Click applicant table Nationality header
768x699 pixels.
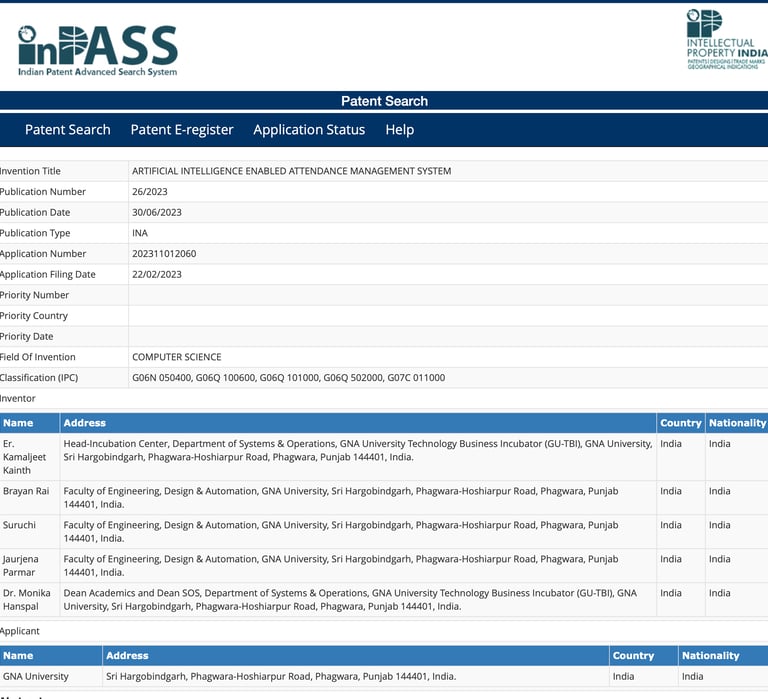[x=723, y=655]
